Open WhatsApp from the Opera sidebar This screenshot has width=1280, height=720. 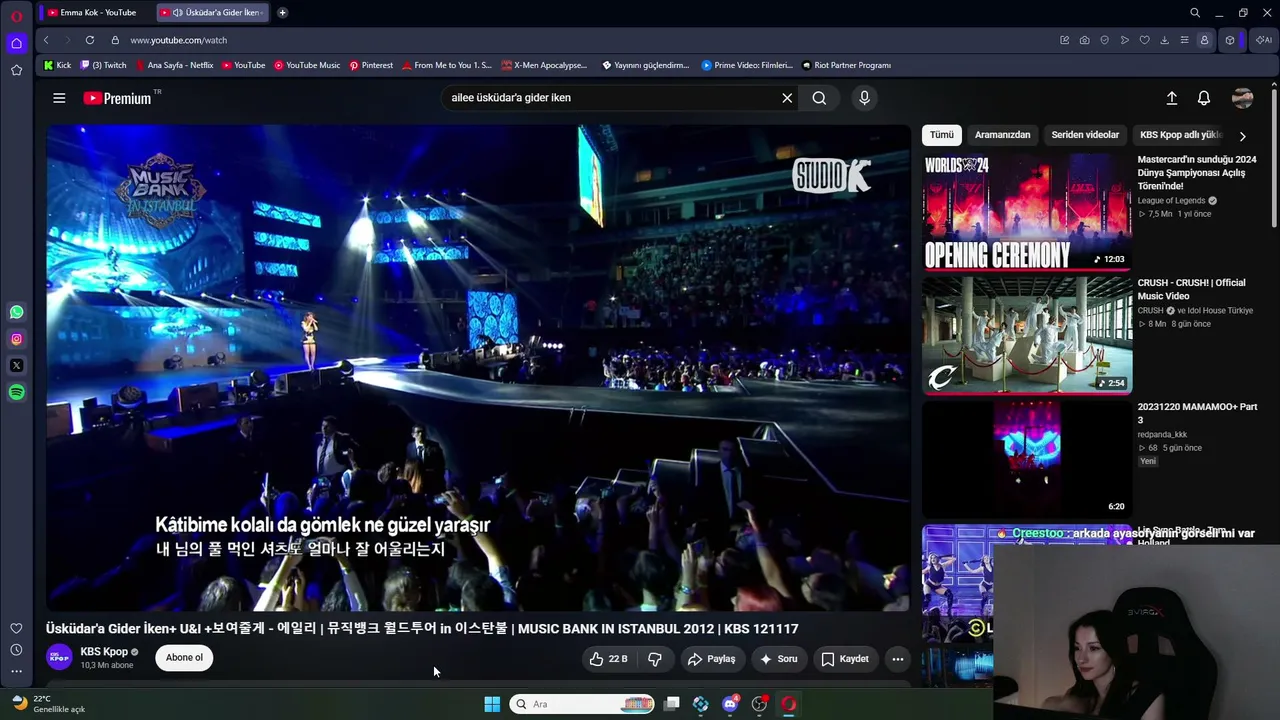coord(16,312)
